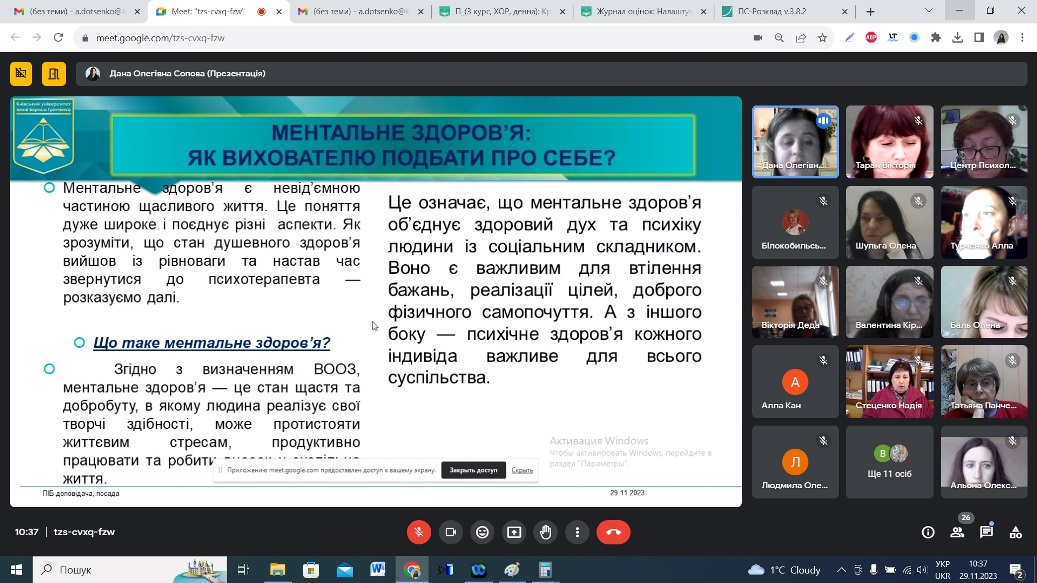Open notification center with 2 badge

click(1017, 570)
